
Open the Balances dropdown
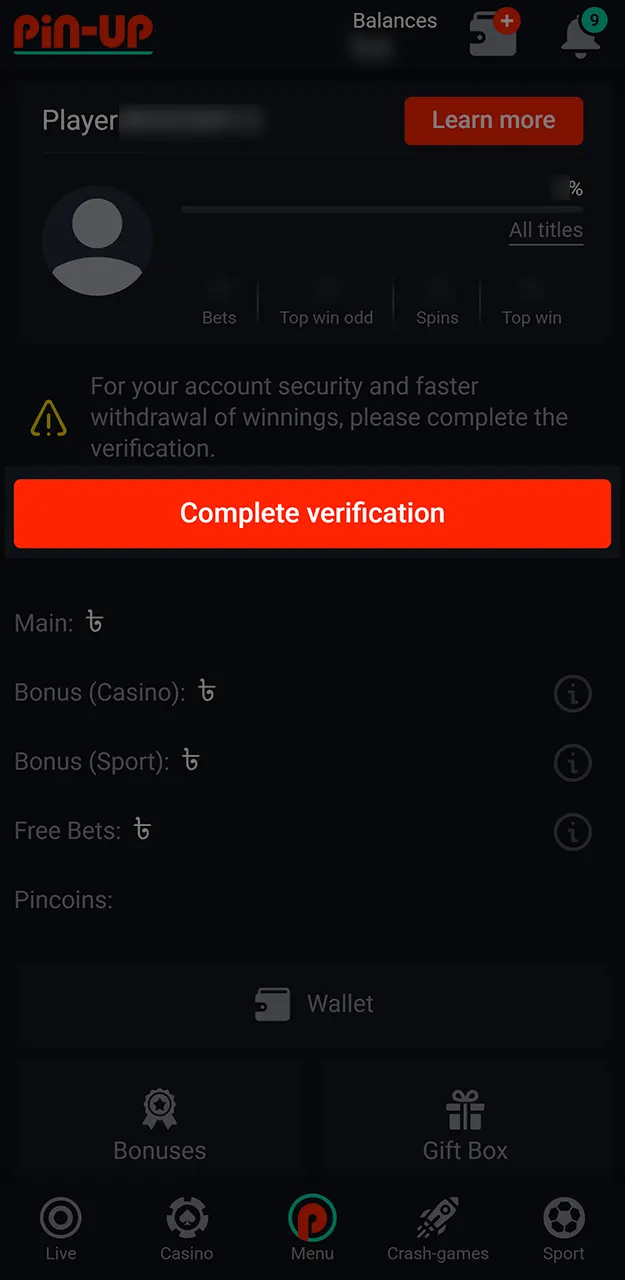point(394,20)
